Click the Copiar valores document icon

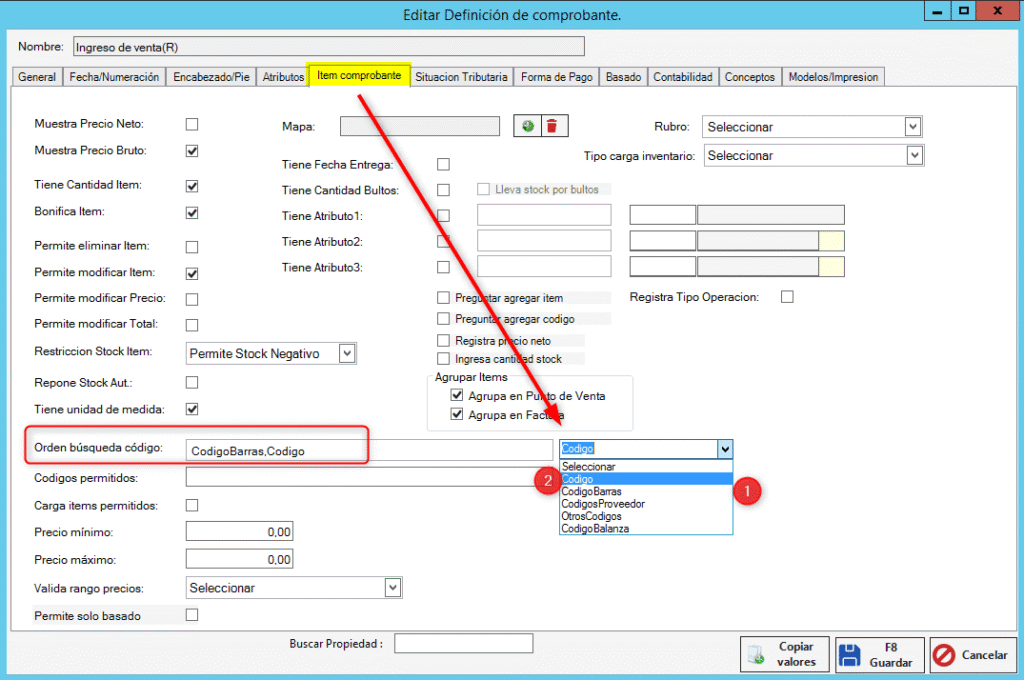pyautogui.click(x=756, y=656)
